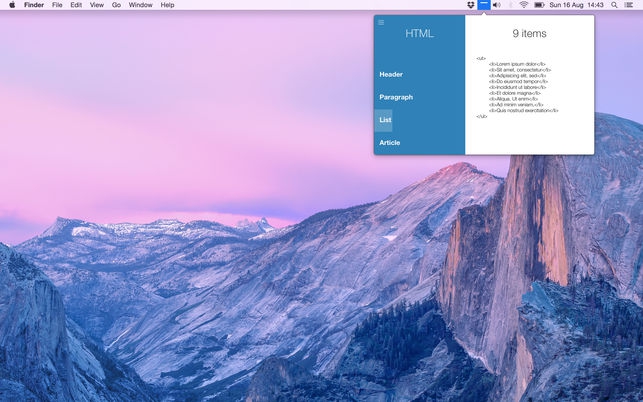Screen dimensions: 643x402
Task: Open the Help menu
Action: click(167, 5)
